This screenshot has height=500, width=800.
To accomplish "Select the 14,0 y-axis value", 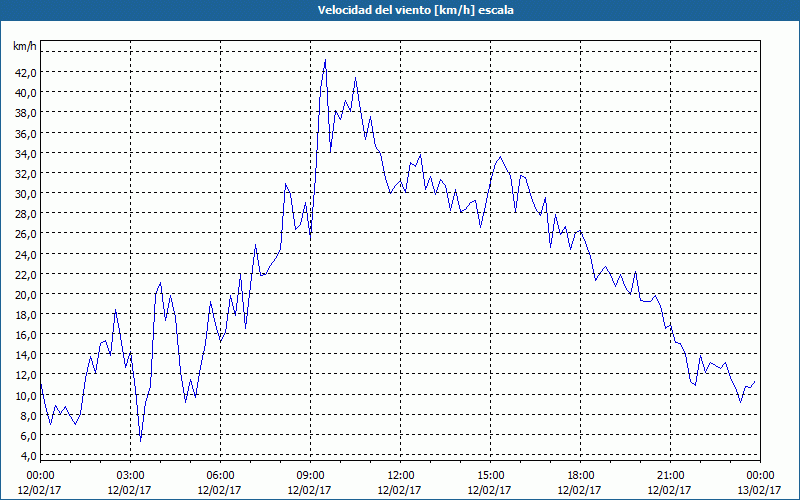I will (26, 355).
